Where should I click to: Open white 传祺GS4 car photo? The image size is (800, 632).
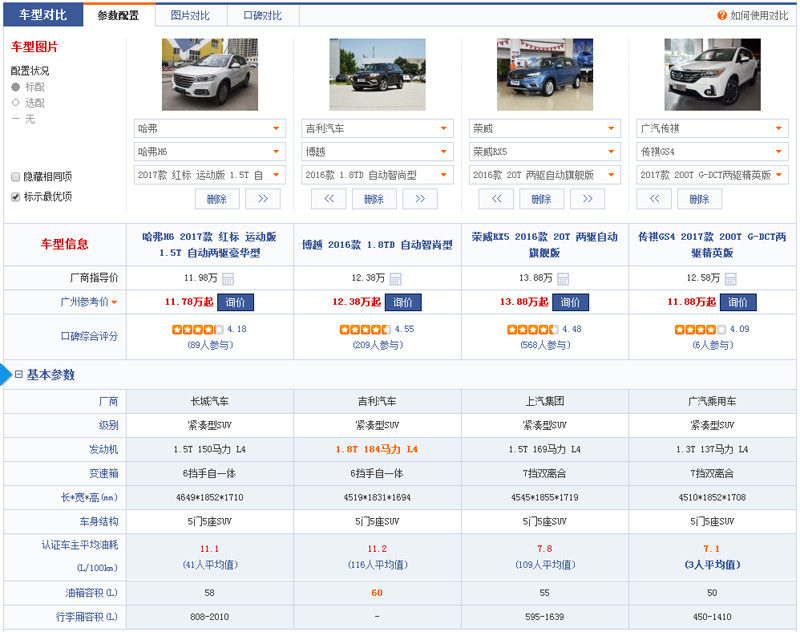(x=712, y=74)
